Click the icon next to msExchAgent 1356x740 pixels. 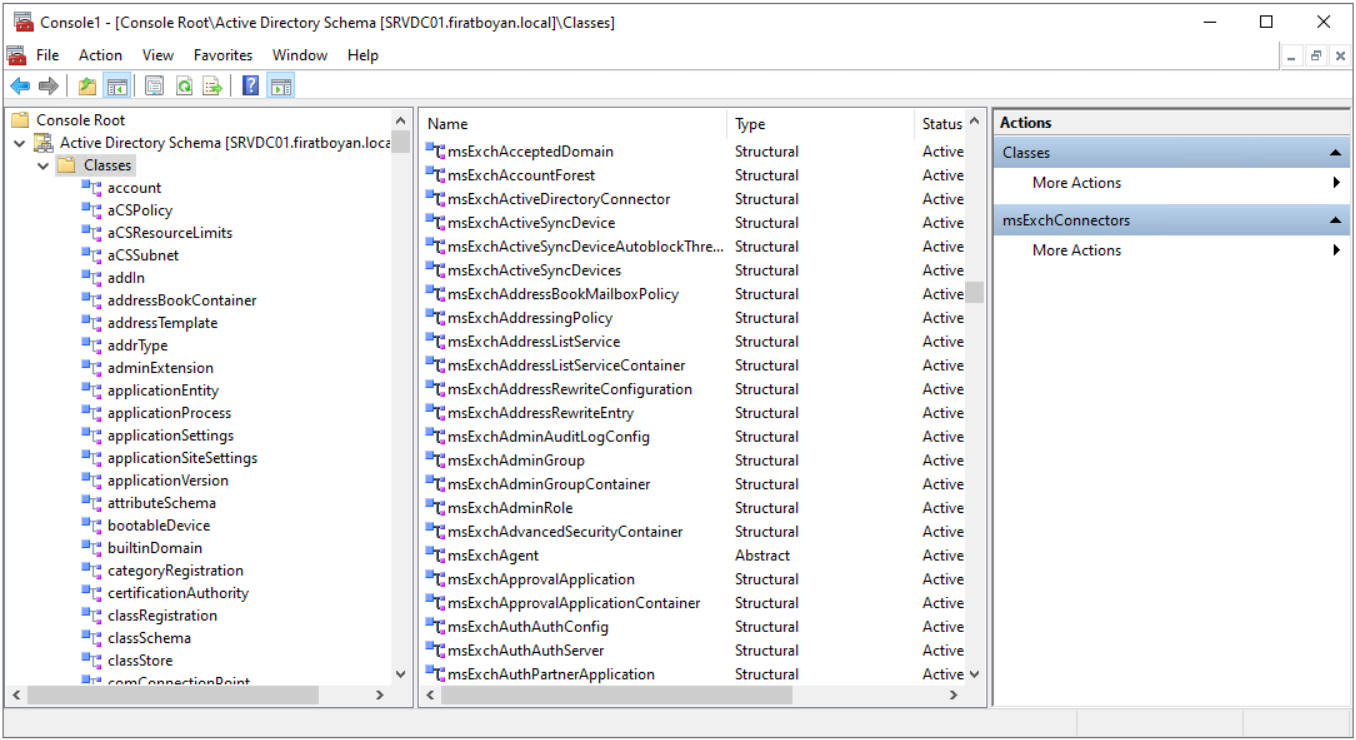pos(435,555)
